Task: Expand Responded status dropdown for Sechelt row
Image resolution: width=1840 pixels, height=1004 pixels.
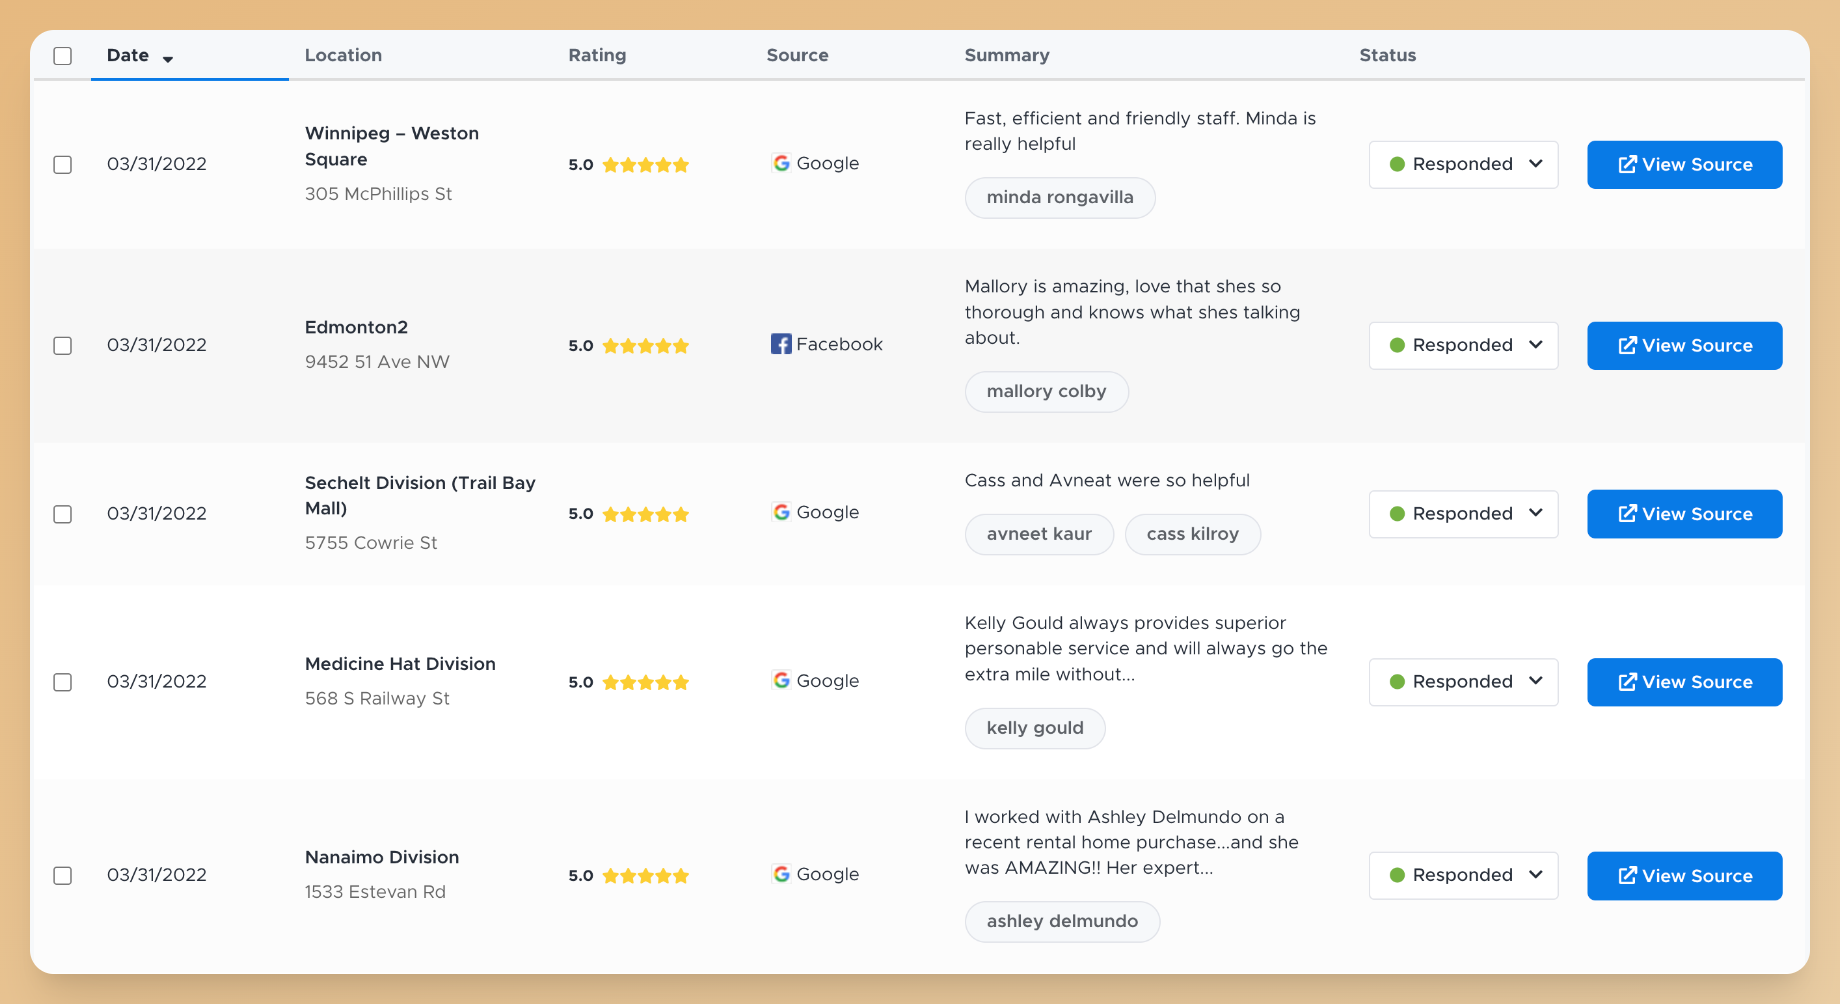Action: [1463, 514]
